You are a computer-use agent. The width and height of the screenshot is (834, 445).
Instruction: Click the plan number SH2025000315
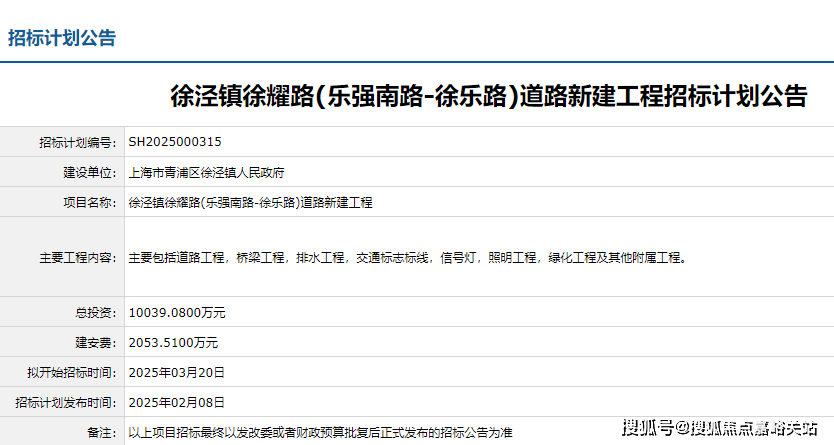tap(175, 142)
